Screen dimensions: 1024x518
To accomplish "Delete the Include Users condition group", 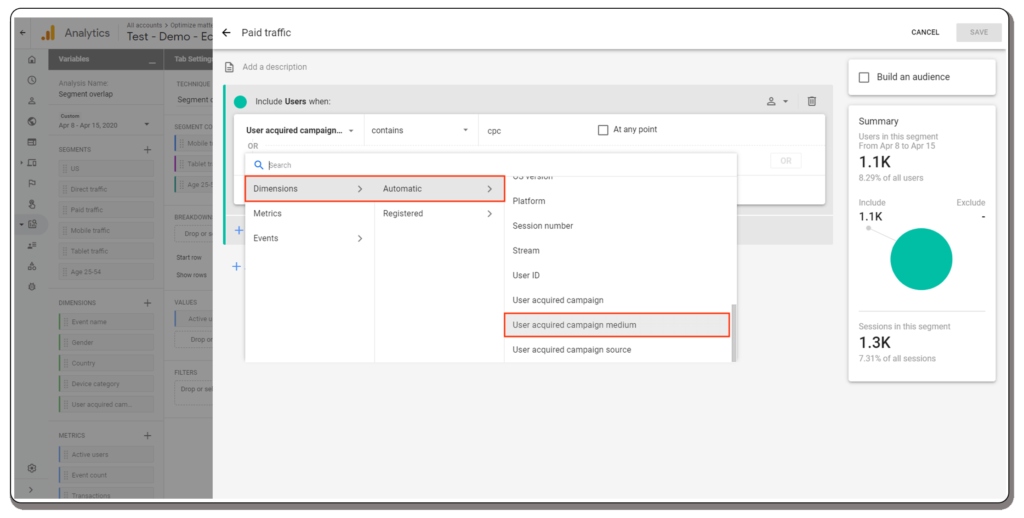I will 811,101.
